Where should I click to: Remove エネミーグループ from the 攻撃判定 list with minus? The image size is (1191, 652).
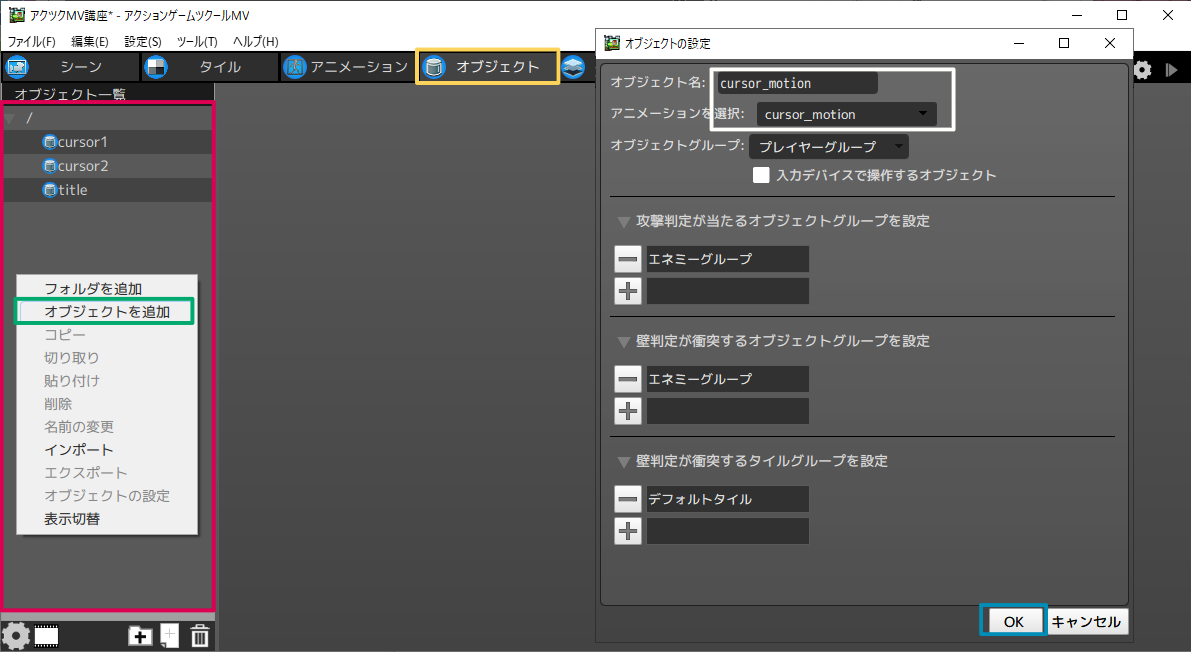(627, 259)
